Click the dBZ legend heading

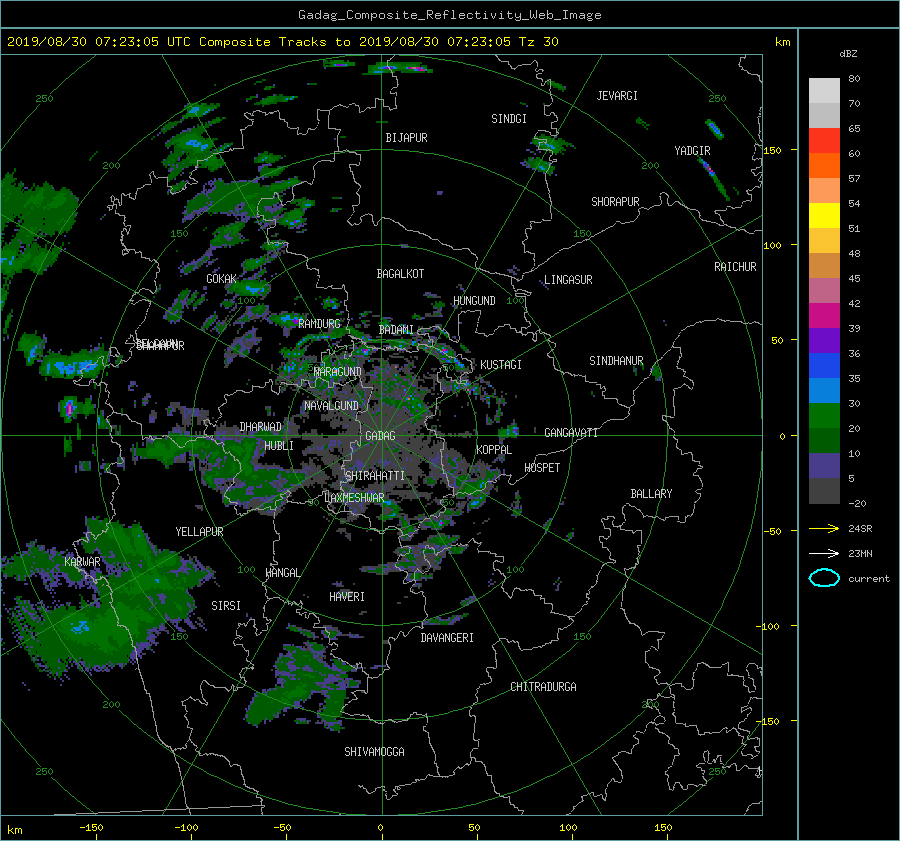tap(848, 54)
